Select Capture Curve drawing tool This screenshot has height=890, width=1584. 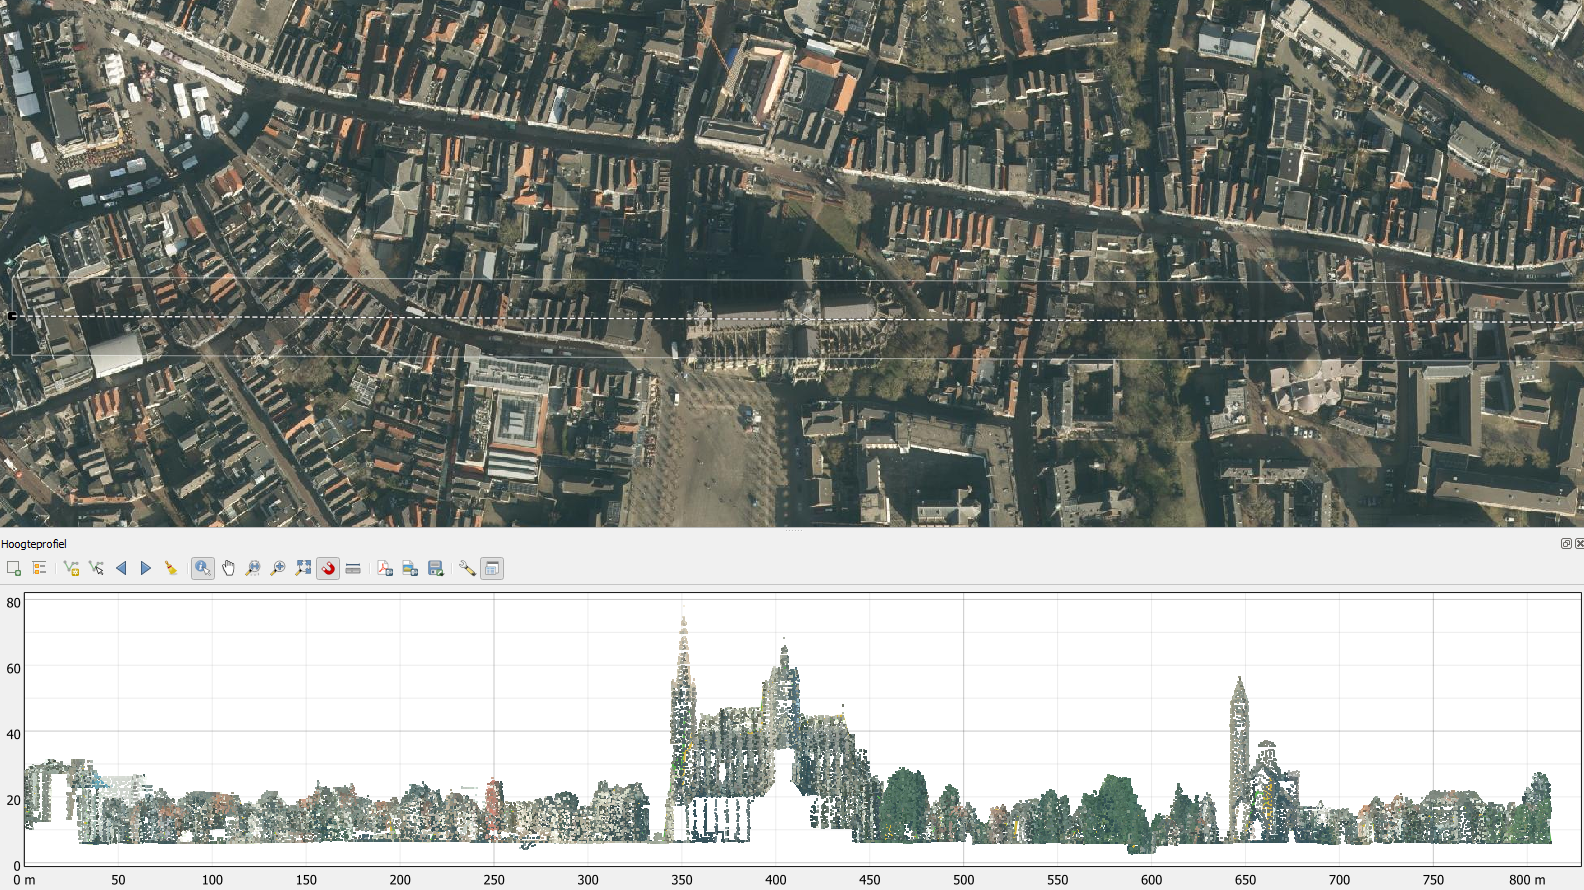[x=71, y=568]
